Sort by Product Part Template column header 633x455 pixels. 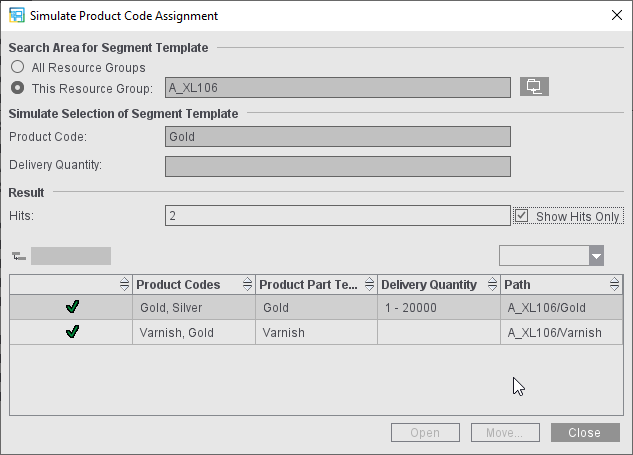pyautogui.click(x=309, y=285)
